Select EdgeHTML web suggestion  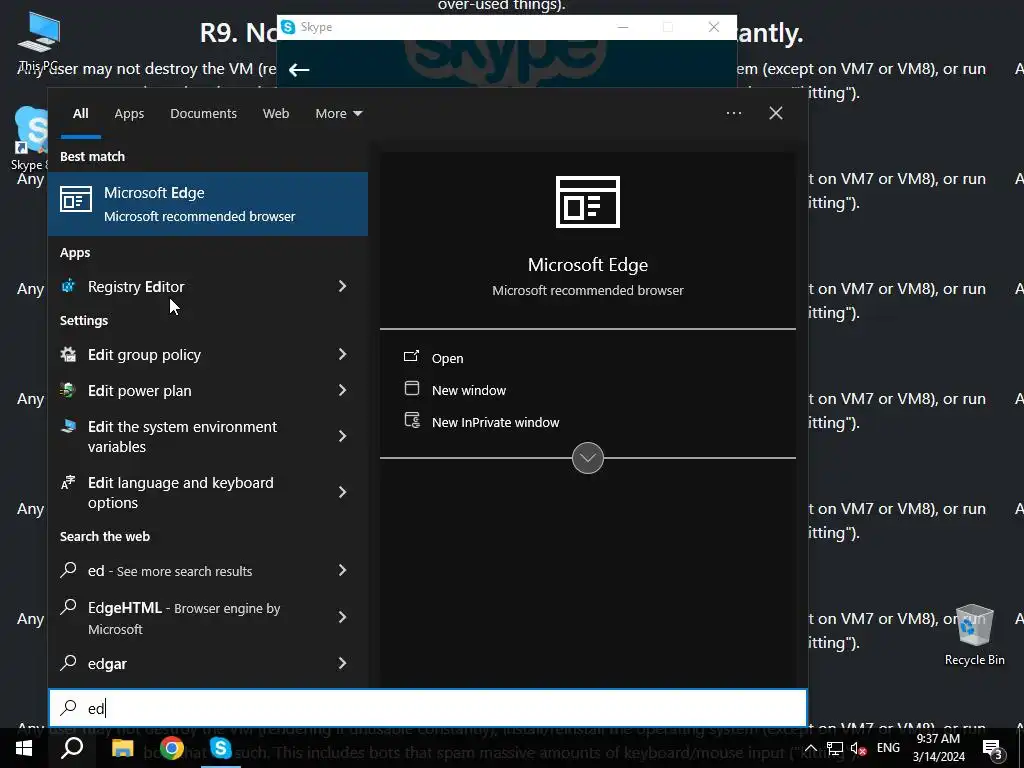coord(208,617)
